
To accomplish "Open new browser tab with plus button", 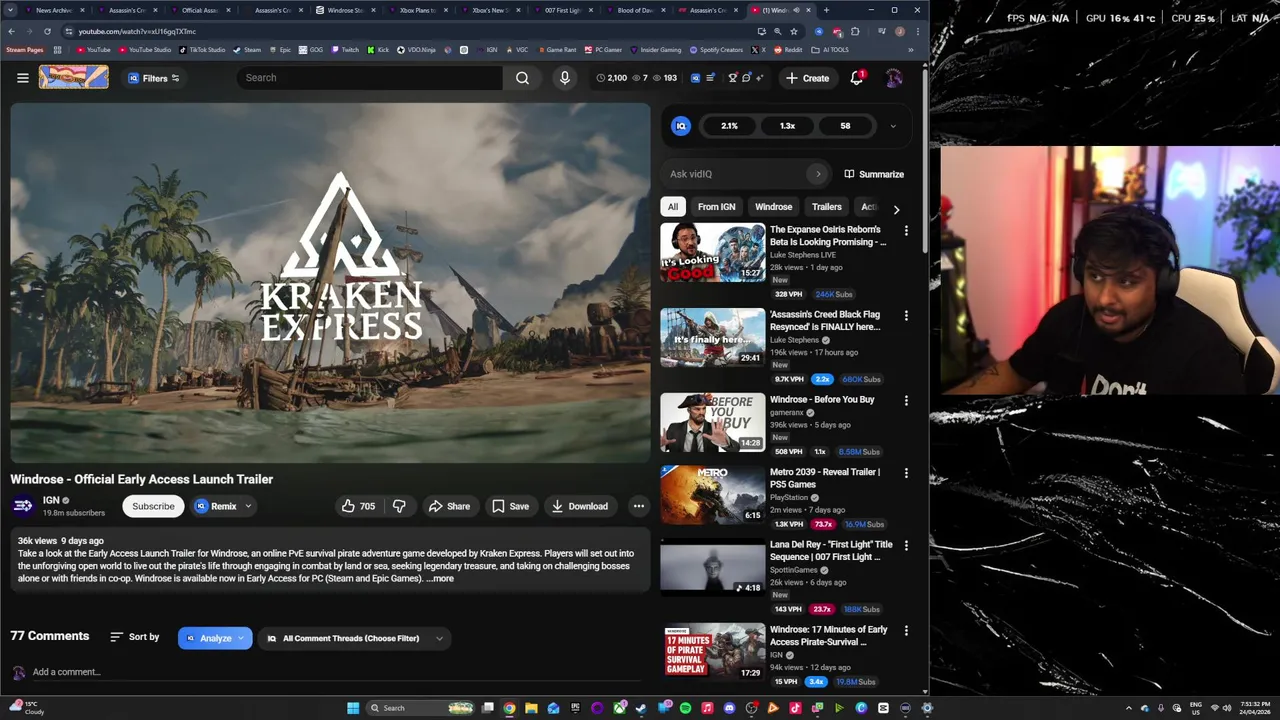I will coord(826,10).
